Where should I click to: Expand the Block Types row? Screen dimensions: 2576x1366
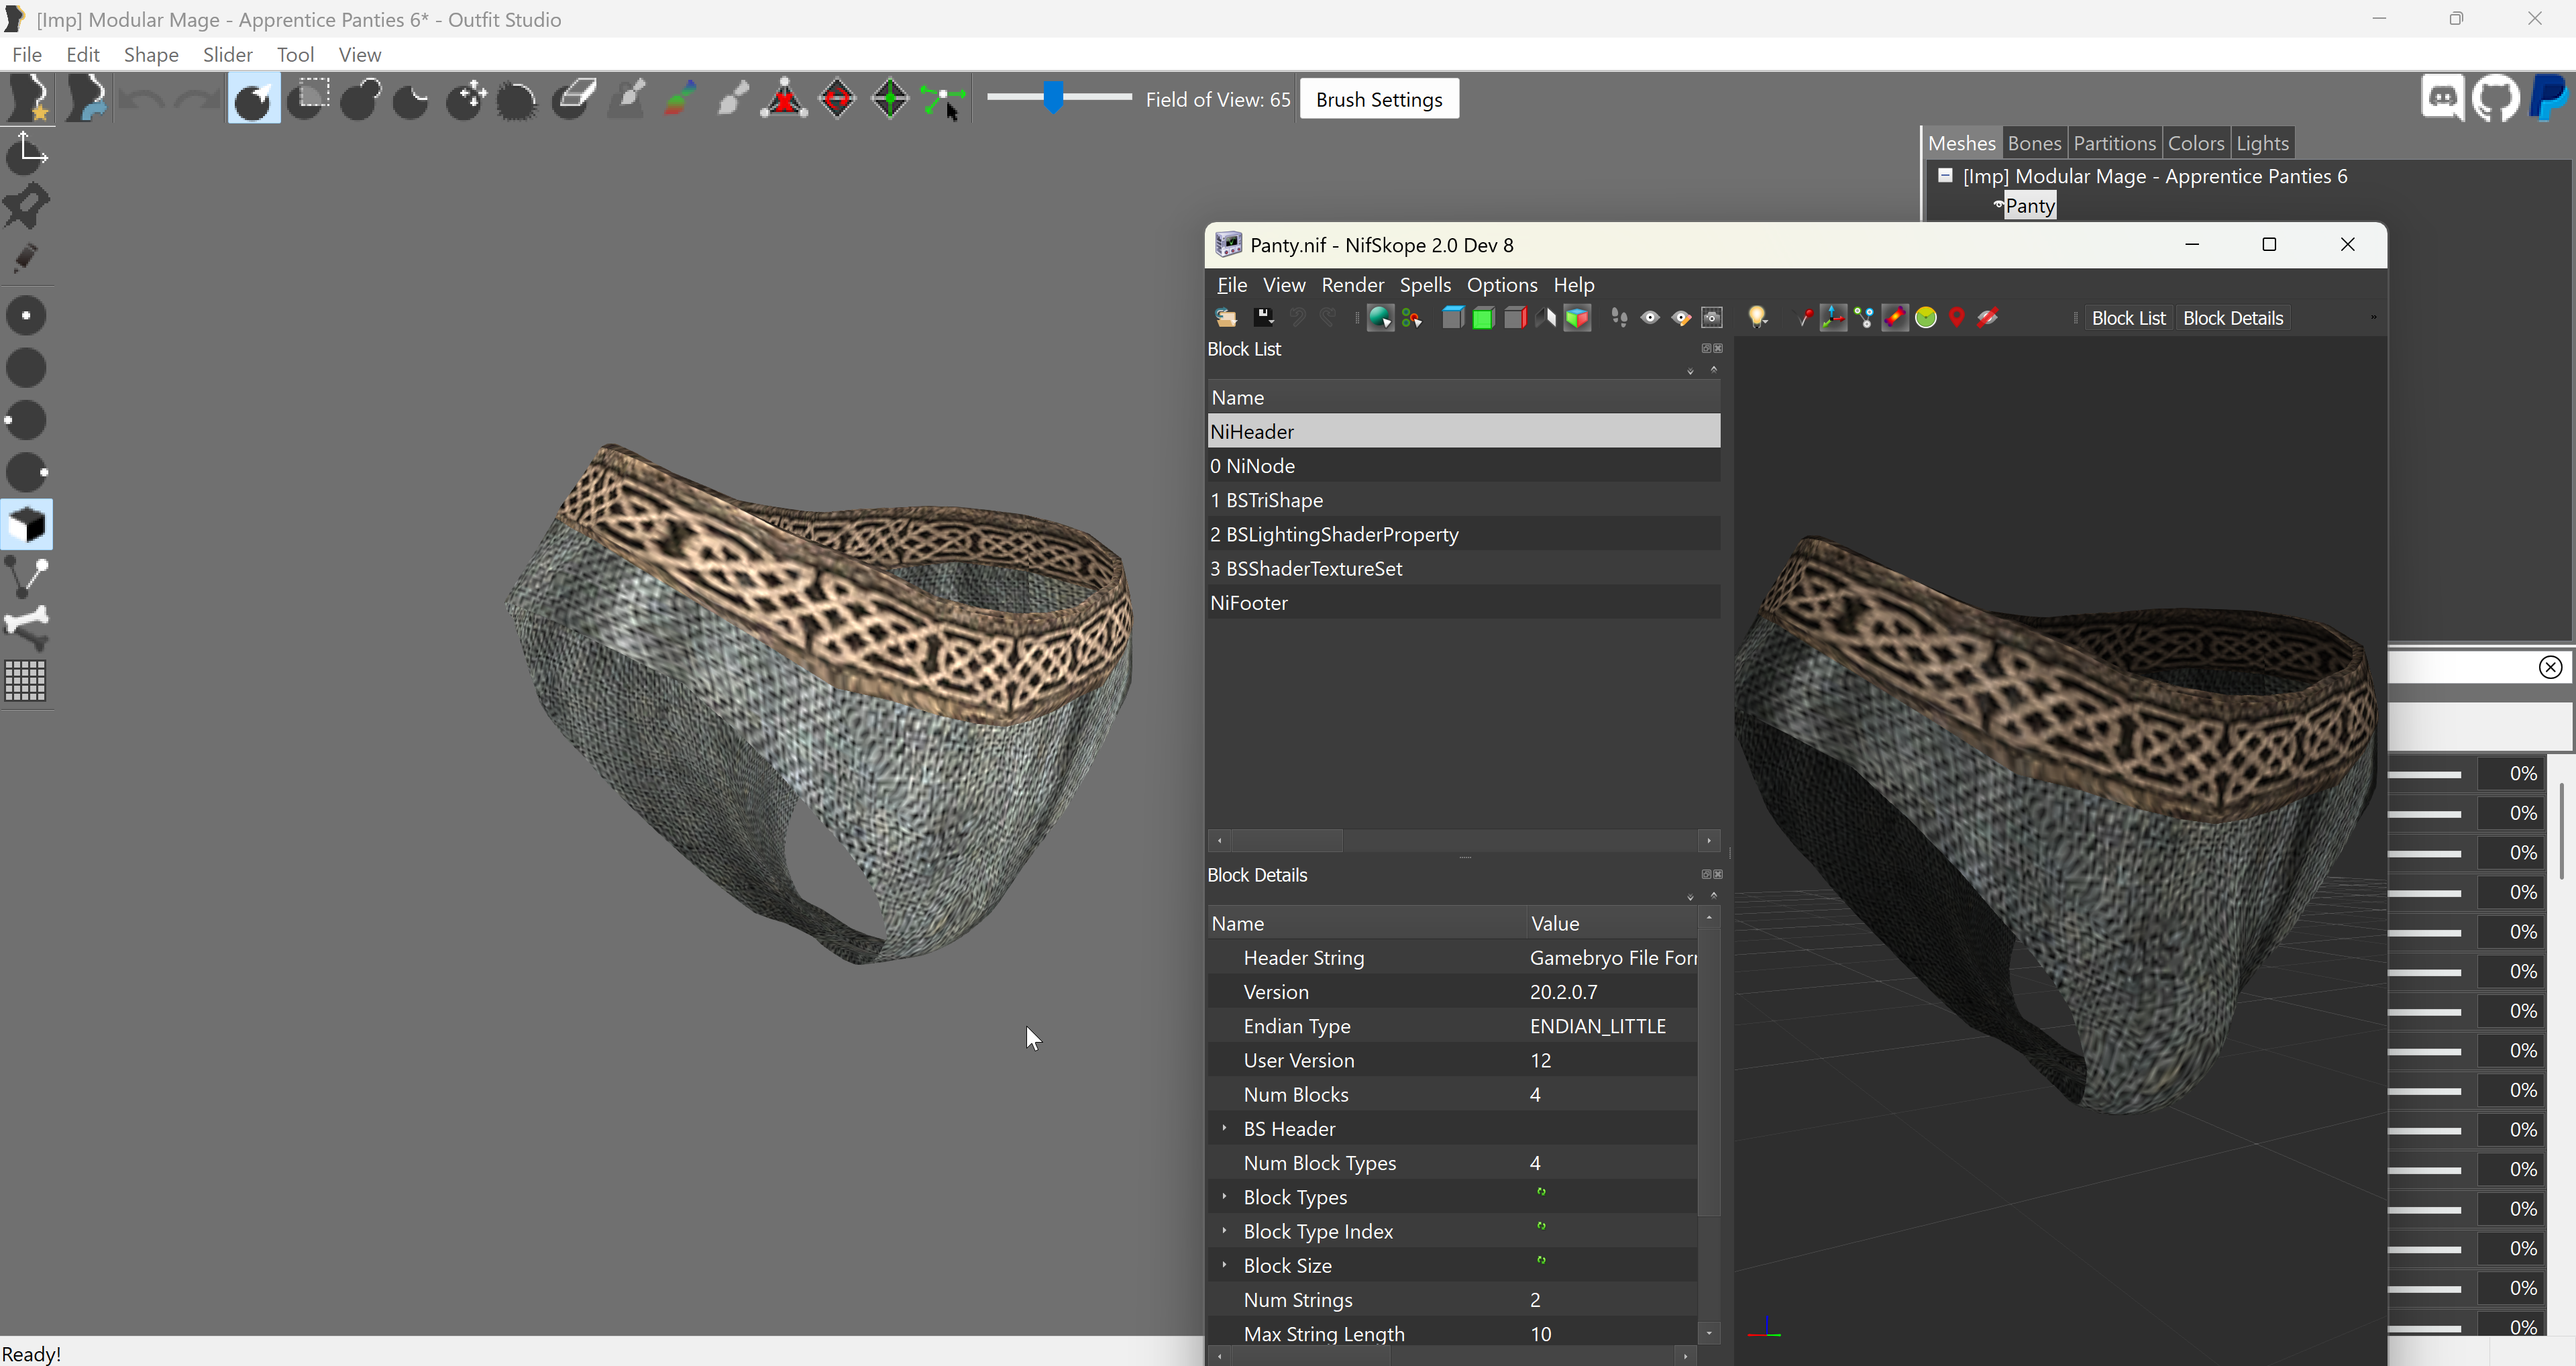click(1224, 1196)
